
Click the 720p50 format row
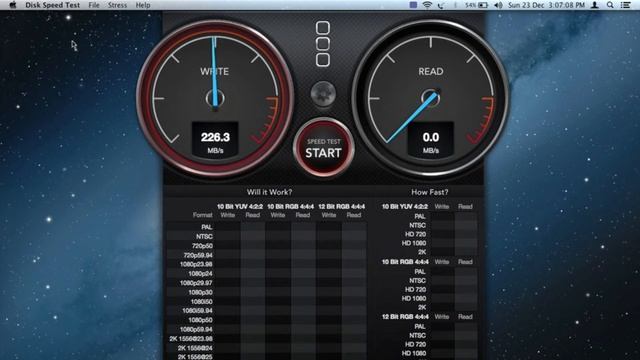tap(267, 245)
